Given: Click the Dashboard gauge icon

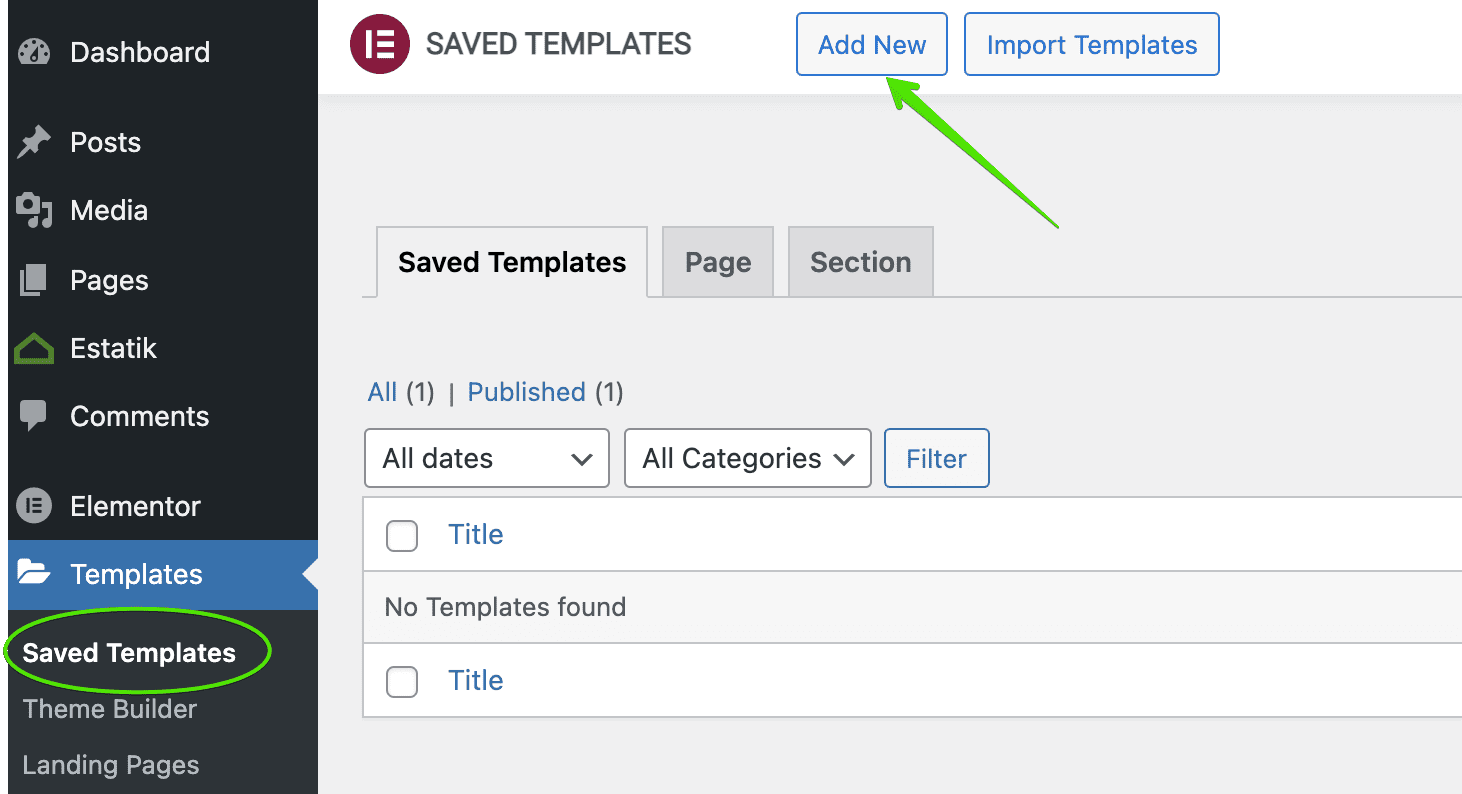Looking at the screenshot, I should [x=34, y=52].
